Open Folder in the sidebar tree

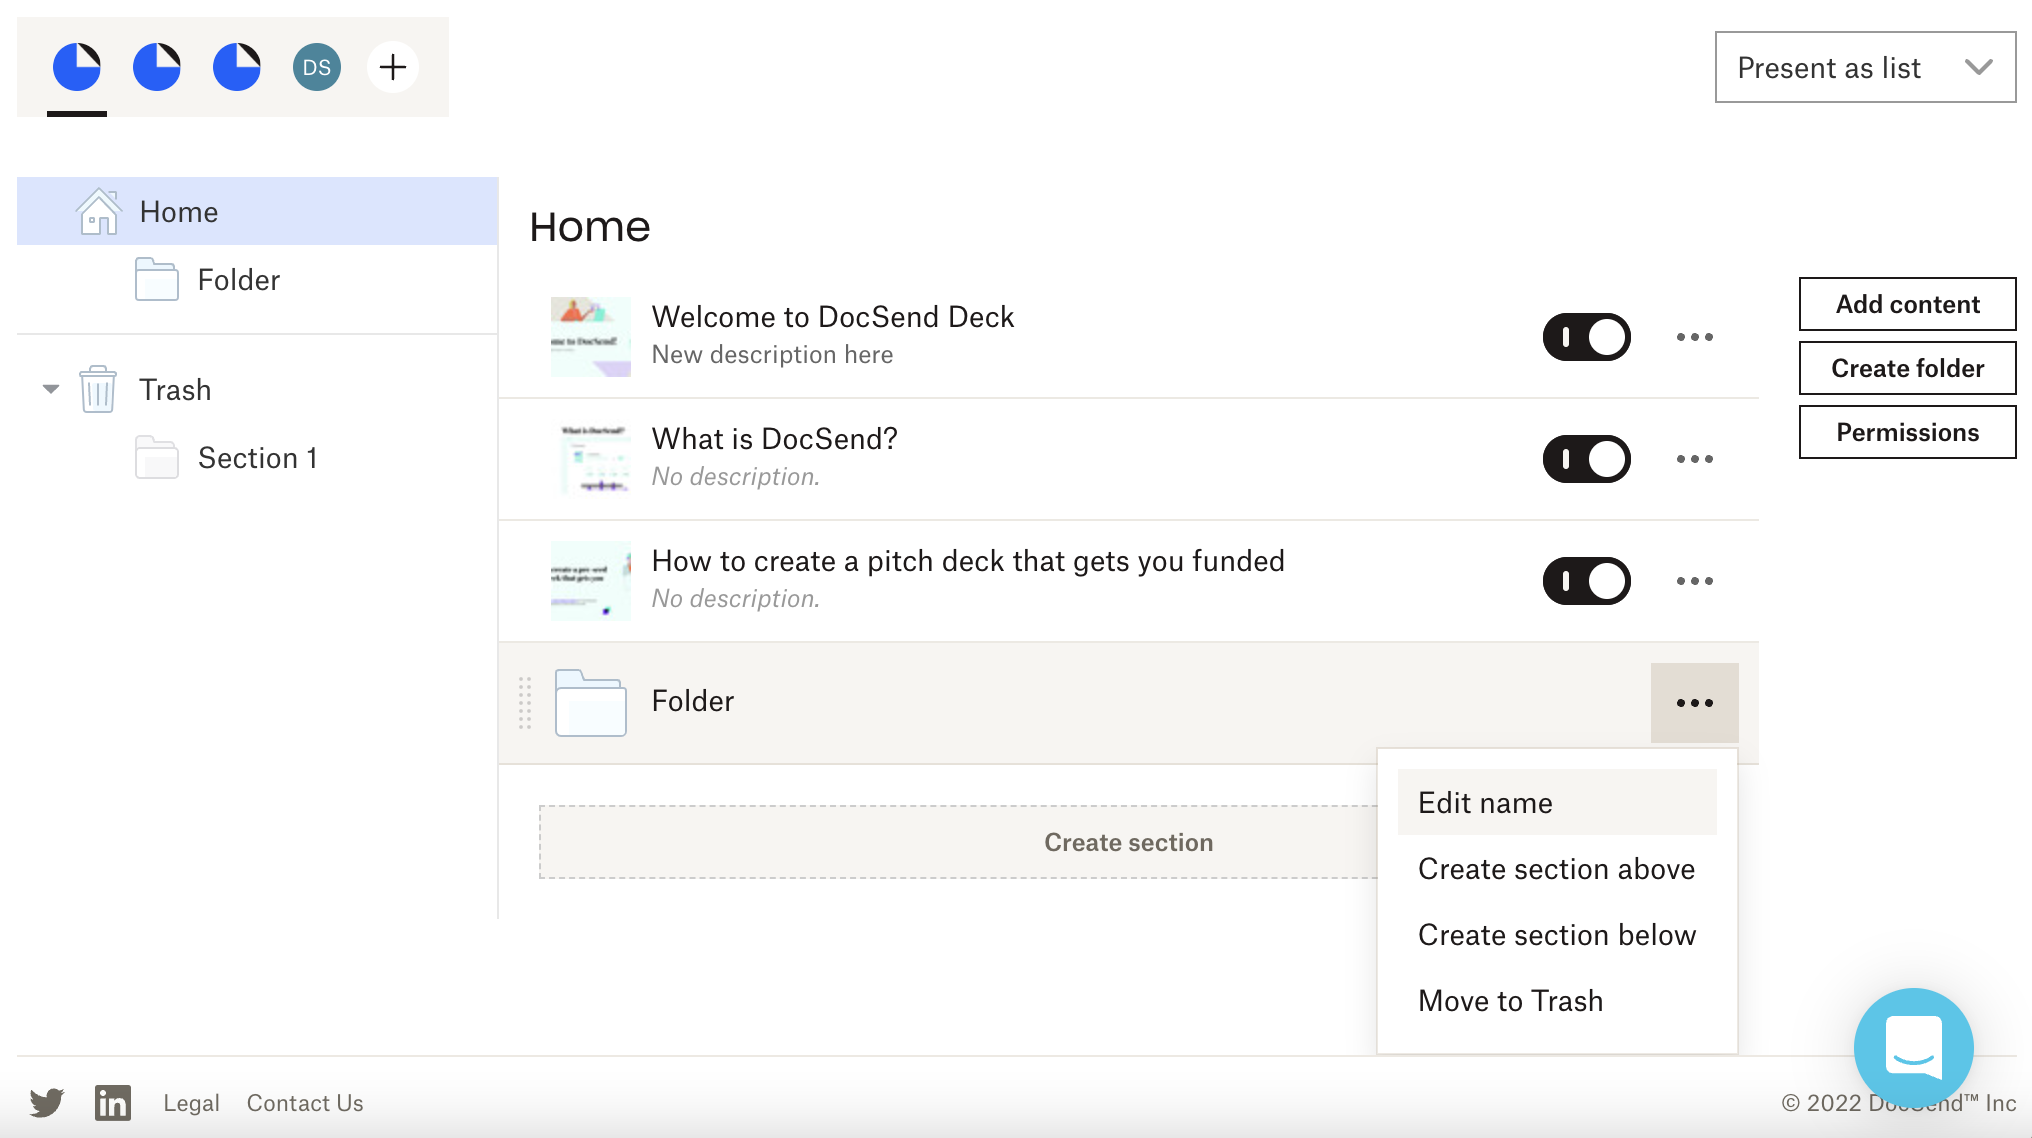(x=239, y=280)
